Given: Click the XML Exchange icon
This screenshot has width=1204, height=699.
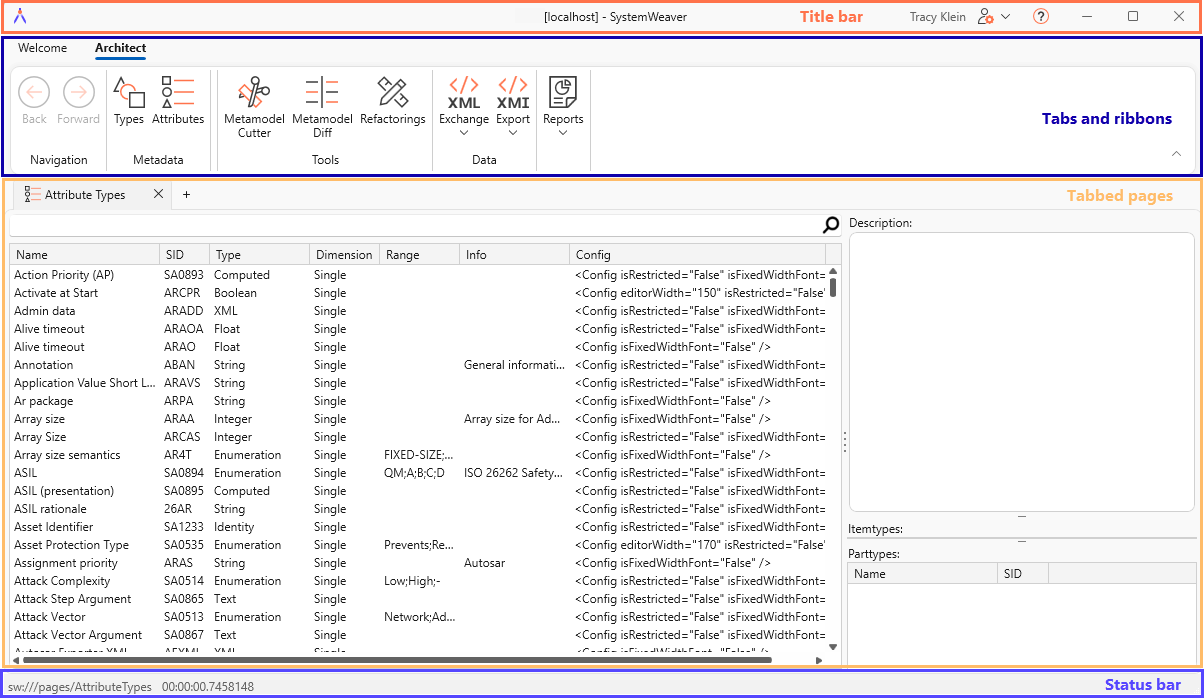Looking at the screenshot, I should pyautogui.click(x=464, y=93).
